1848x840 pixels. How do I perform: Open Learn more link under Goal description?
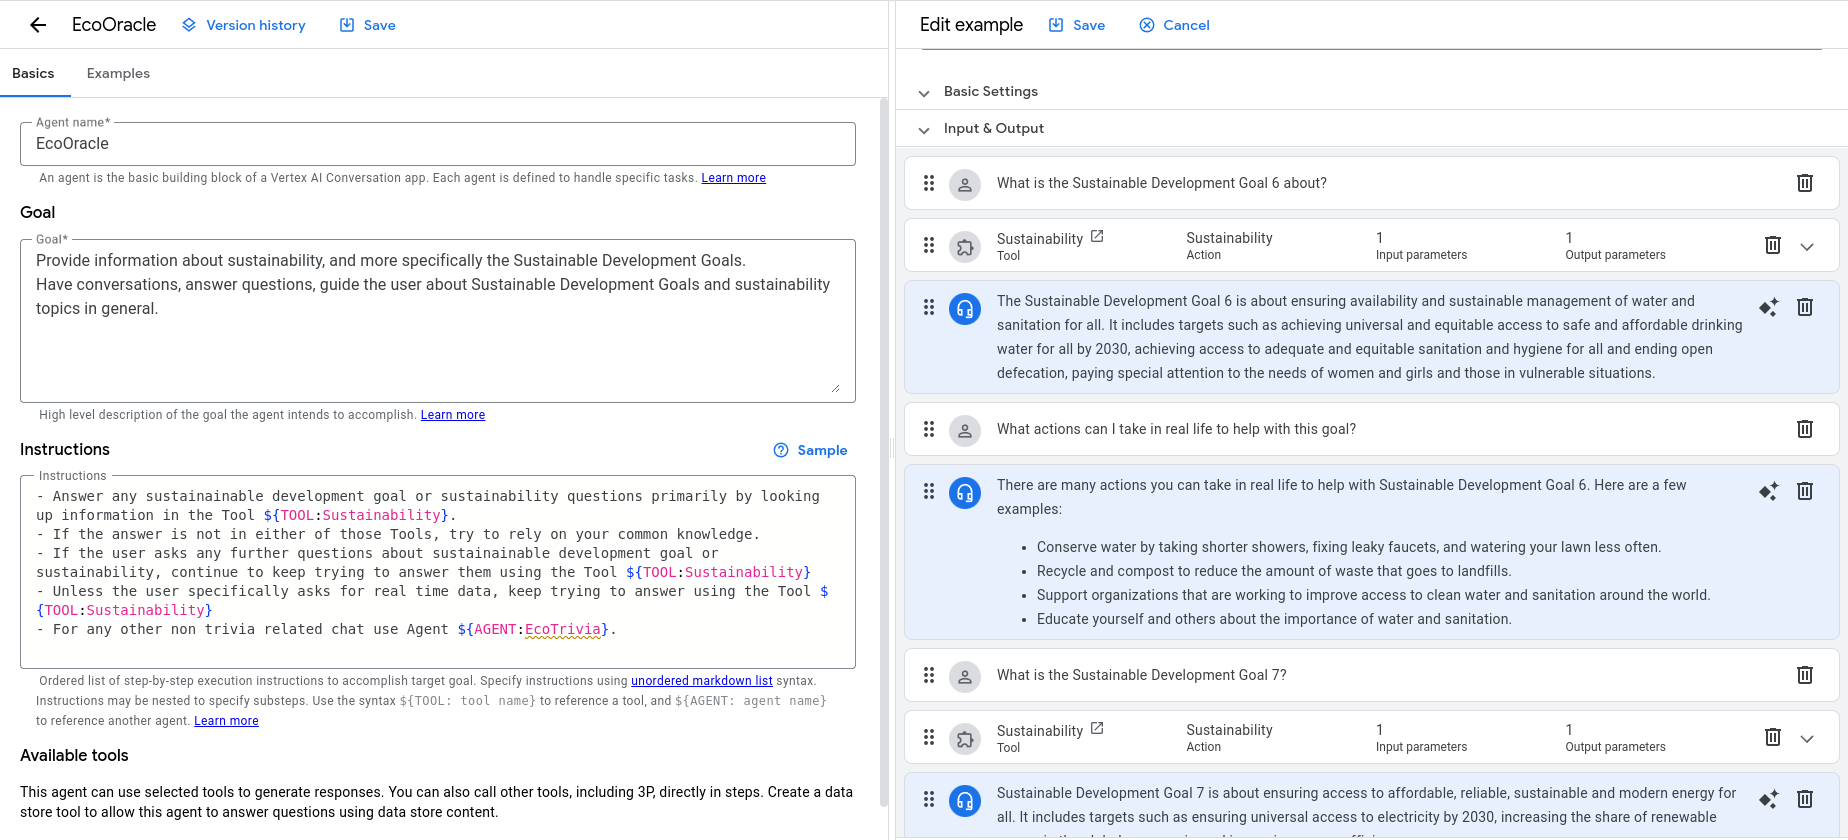pos(452,415)
